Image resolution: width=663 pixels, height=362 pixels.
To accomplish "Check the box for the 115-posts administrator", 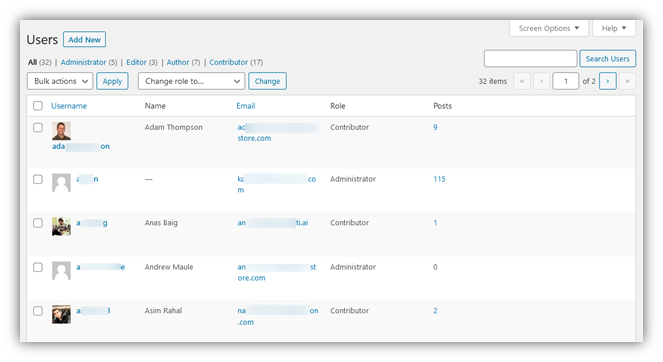I will click(38, 179).
